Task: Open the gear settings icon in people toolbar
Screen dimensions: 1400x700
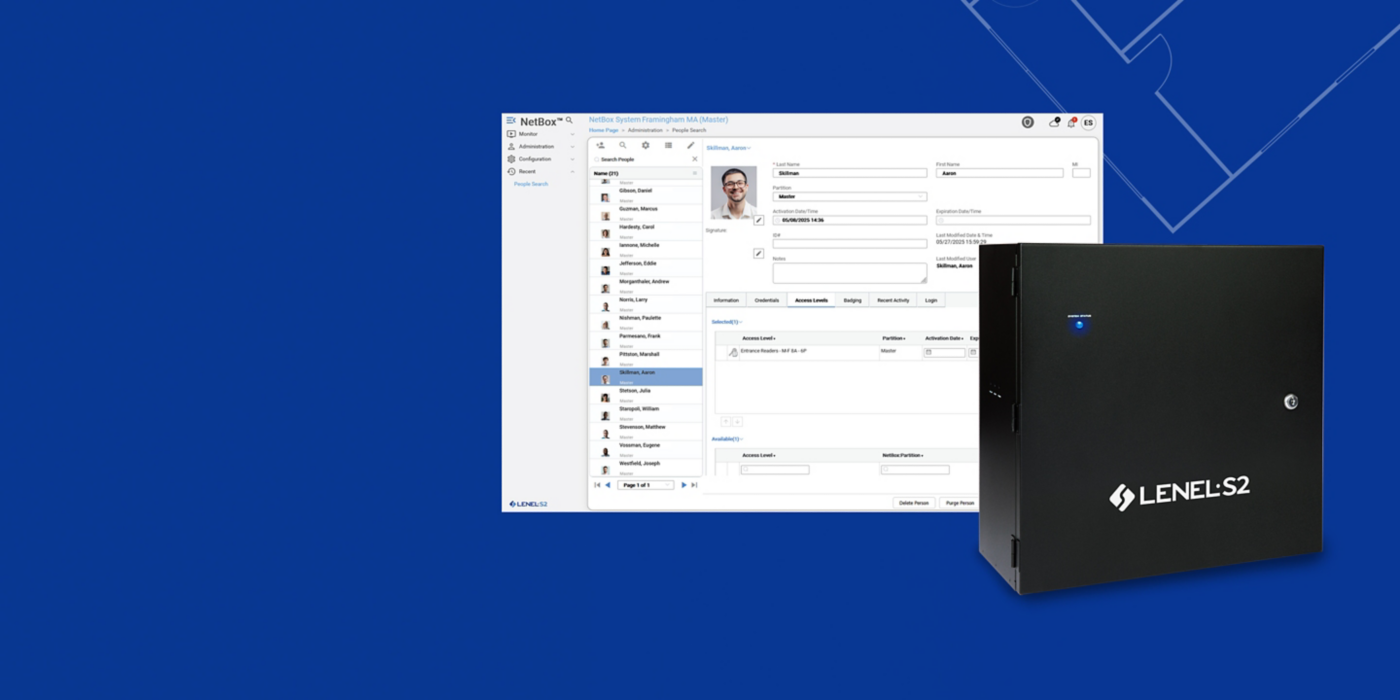Action: click(x=646, y=146)
